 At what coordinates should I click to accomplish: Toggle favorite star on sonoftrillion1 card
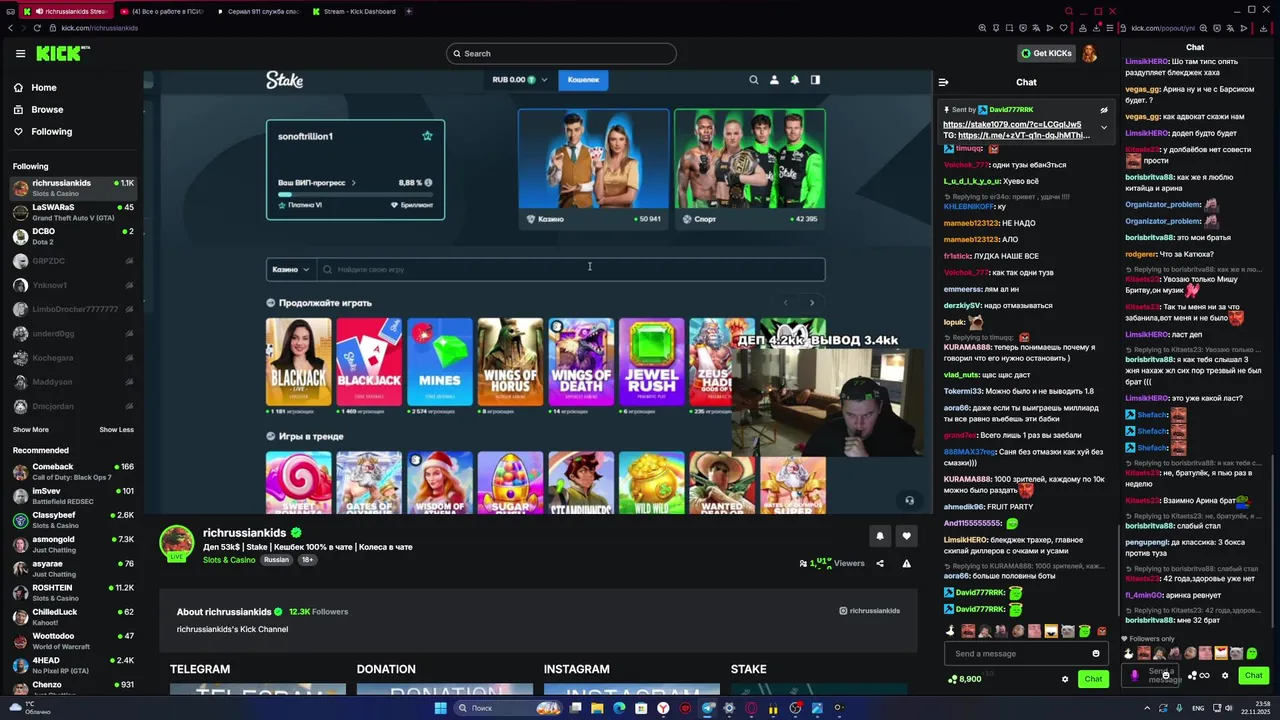point(427,136)
